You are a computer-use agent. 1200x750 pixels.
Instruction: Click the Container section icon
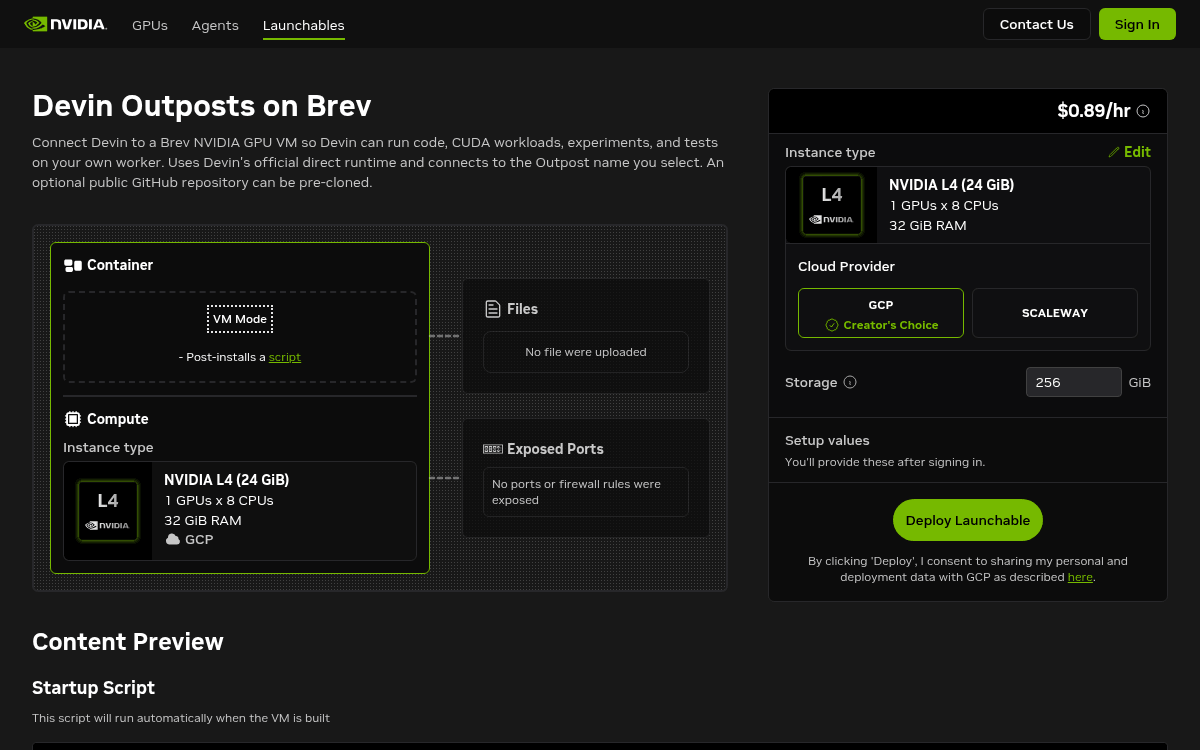coord(73,266)
